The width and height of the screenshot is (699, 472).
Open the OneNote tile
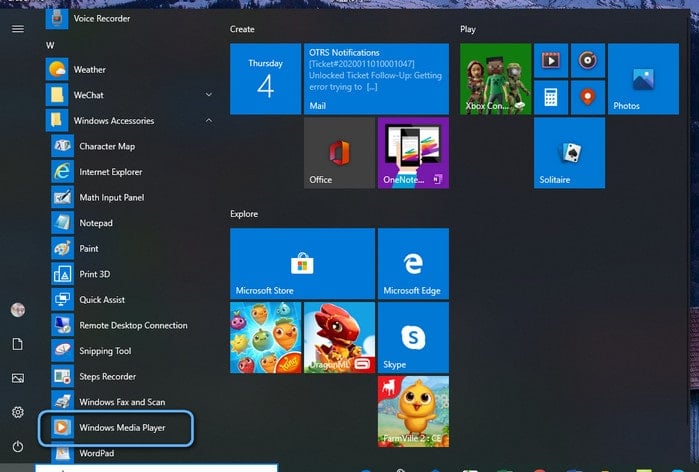tap(413, 153)
